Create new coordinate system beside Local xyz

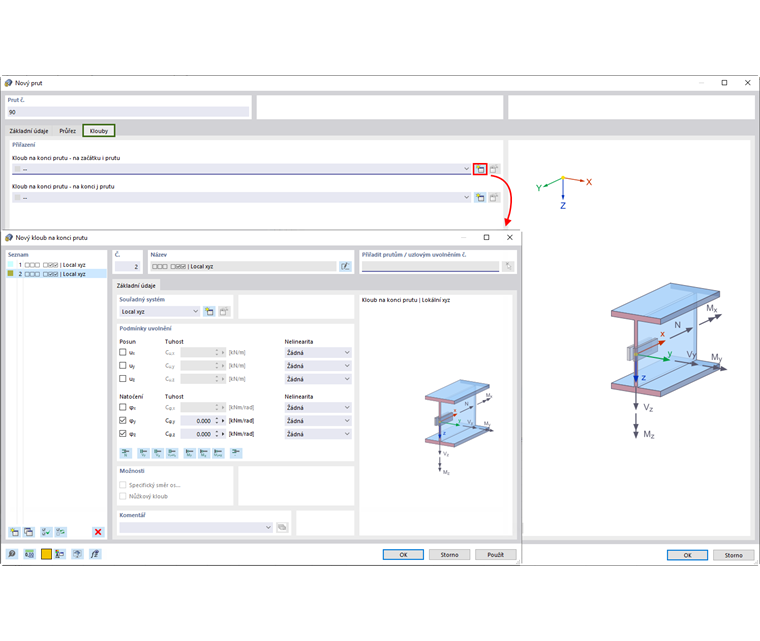[x=209, y=311]
